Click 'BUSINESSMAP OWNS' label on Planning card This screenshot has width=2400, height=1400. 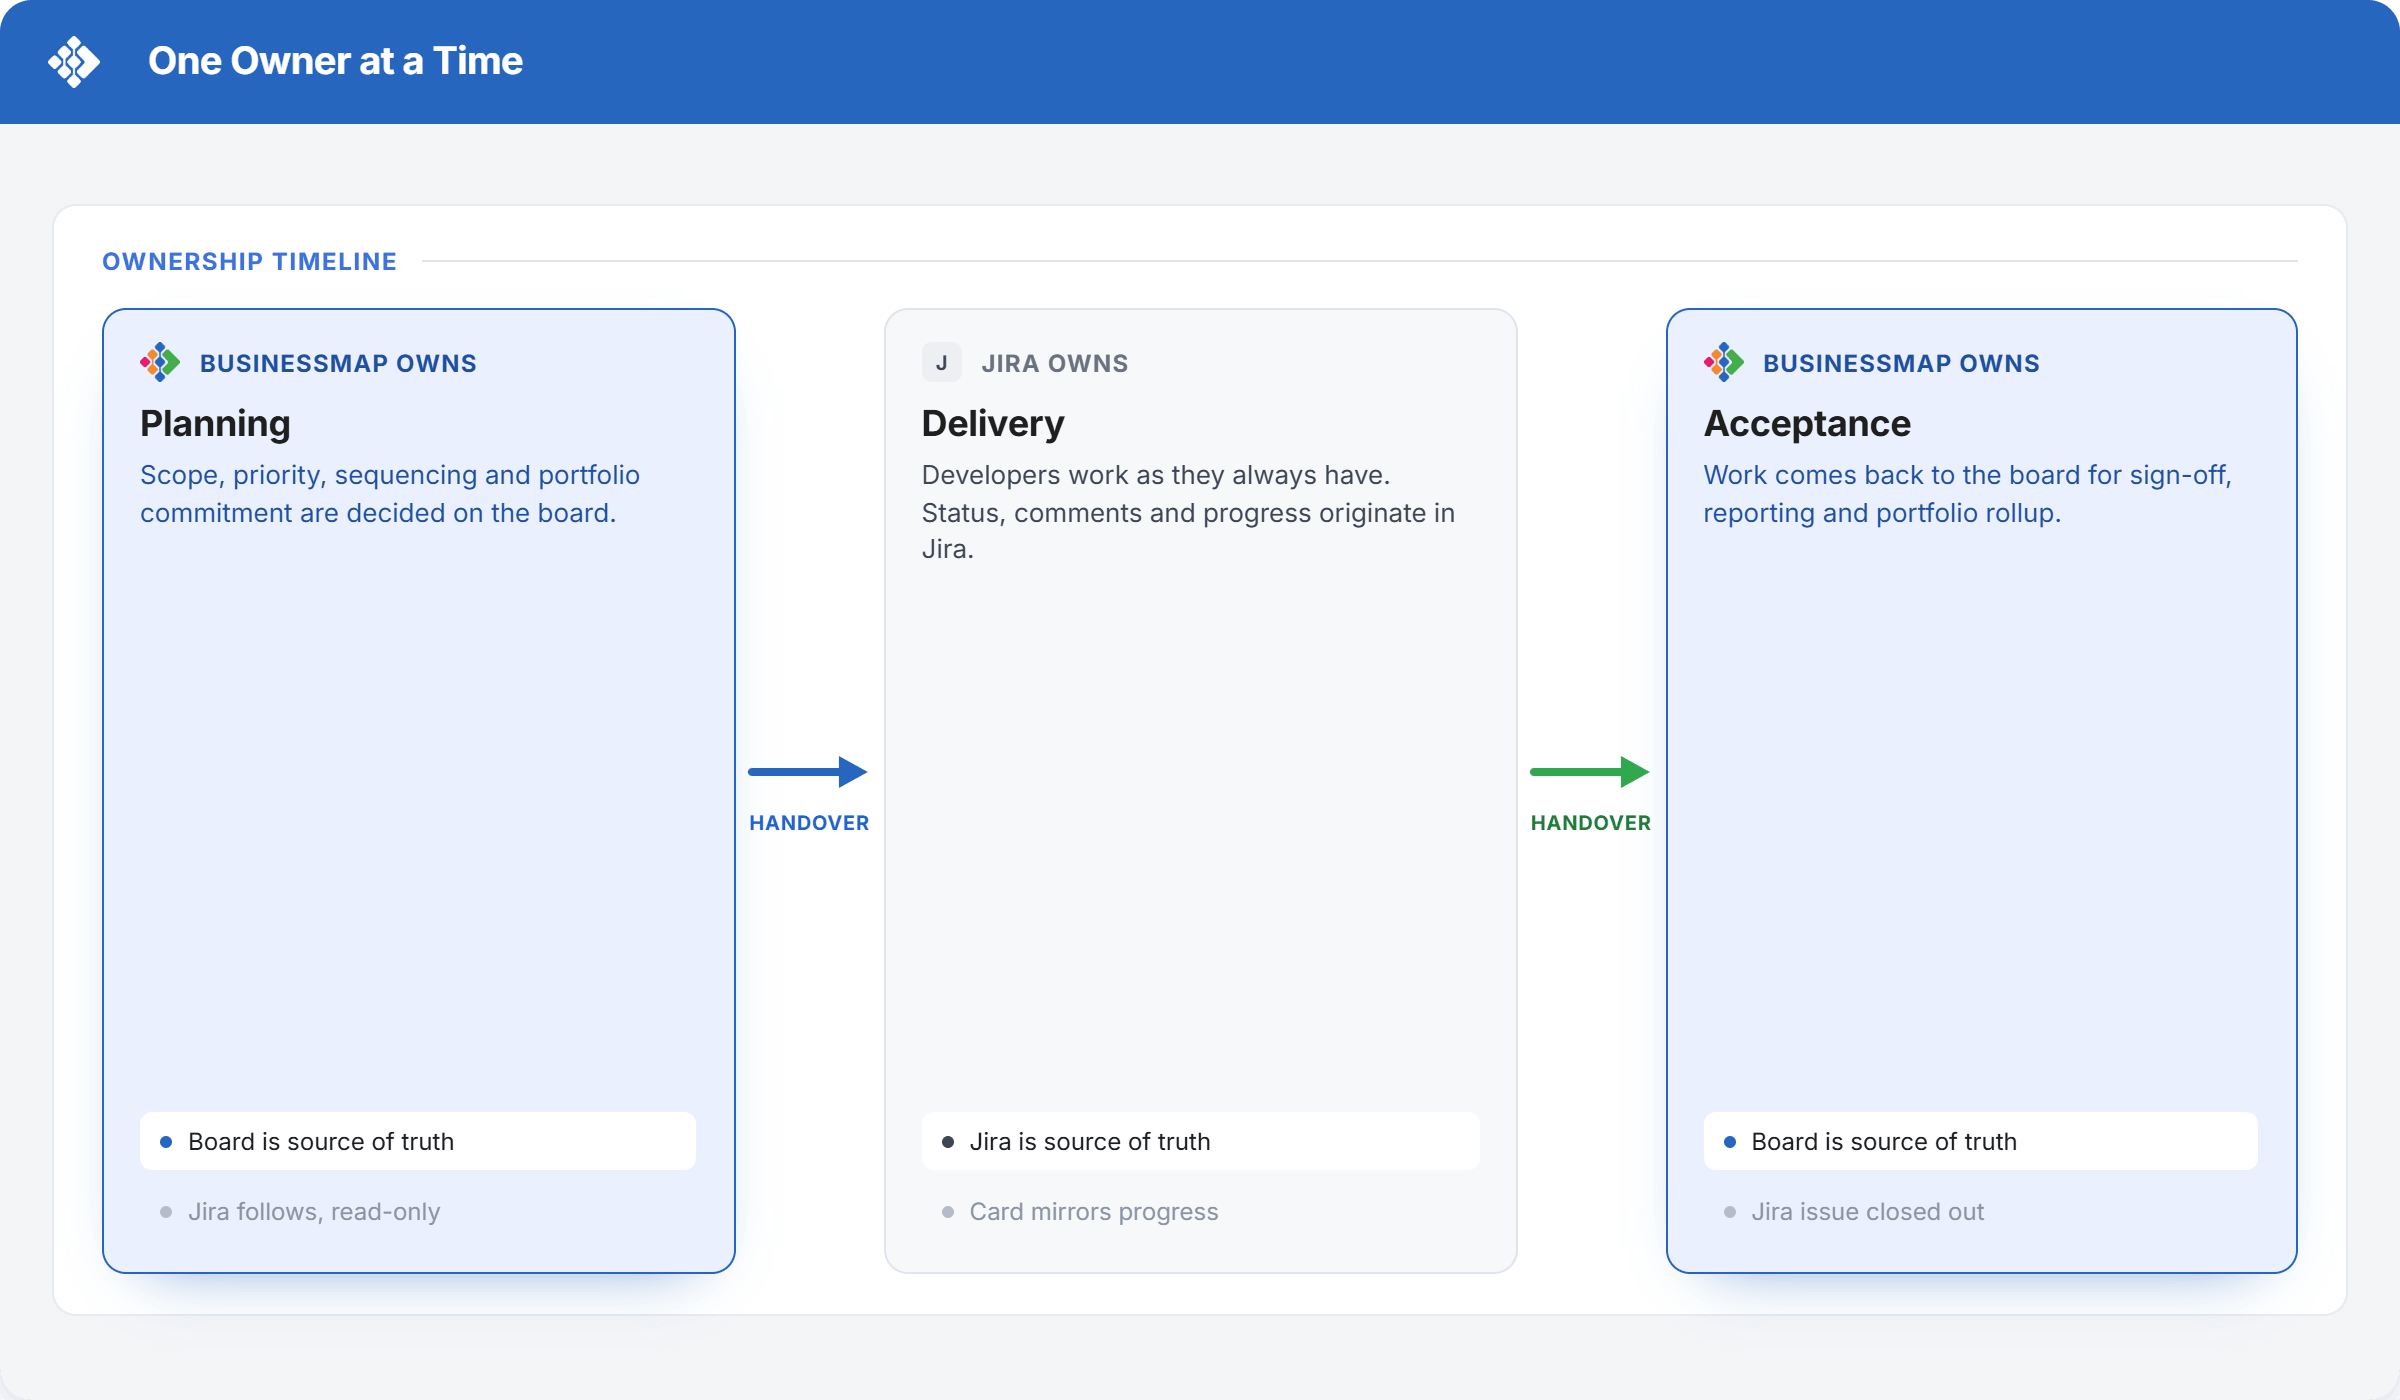338,363
